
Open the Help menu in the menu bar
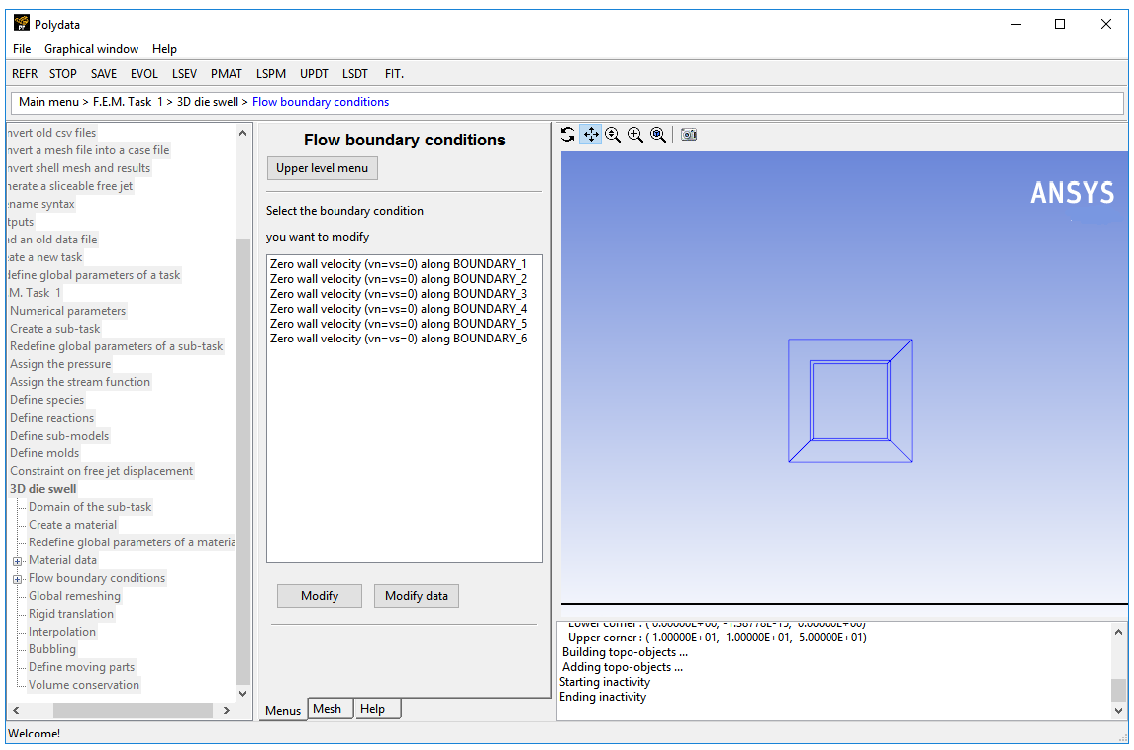pos(164,48)
